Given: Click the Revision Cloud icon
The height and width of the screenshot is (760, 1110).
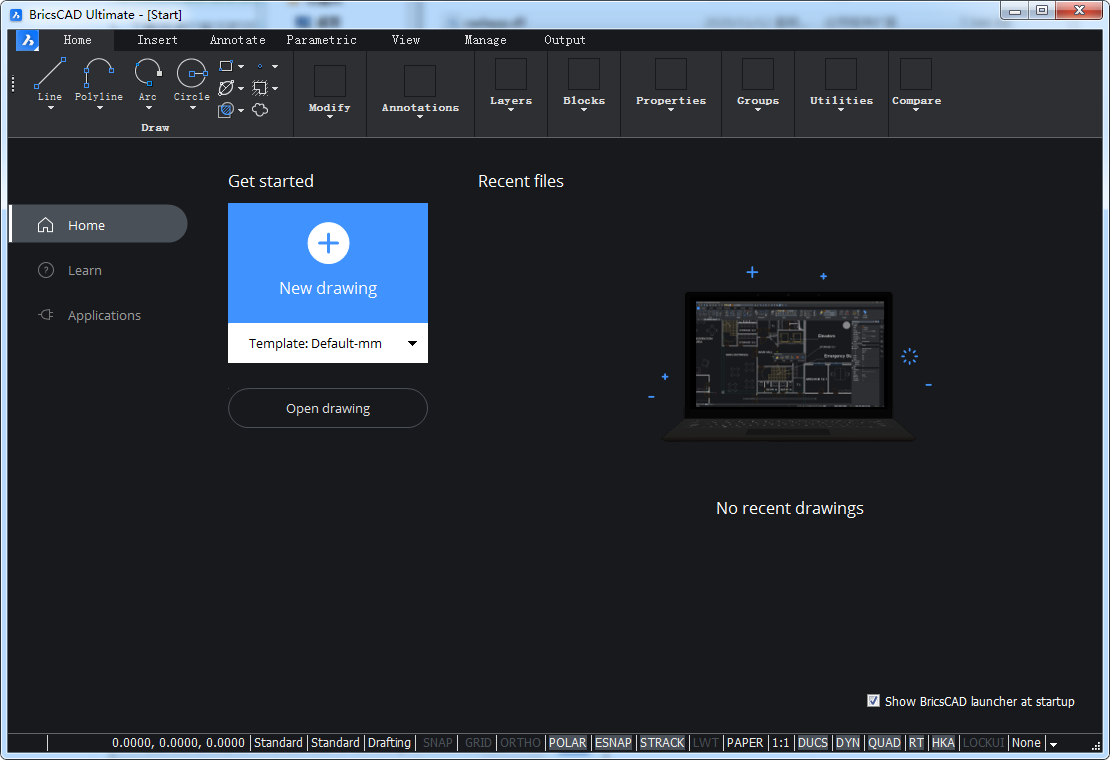Looking at the screenshot, I should 260,110.
